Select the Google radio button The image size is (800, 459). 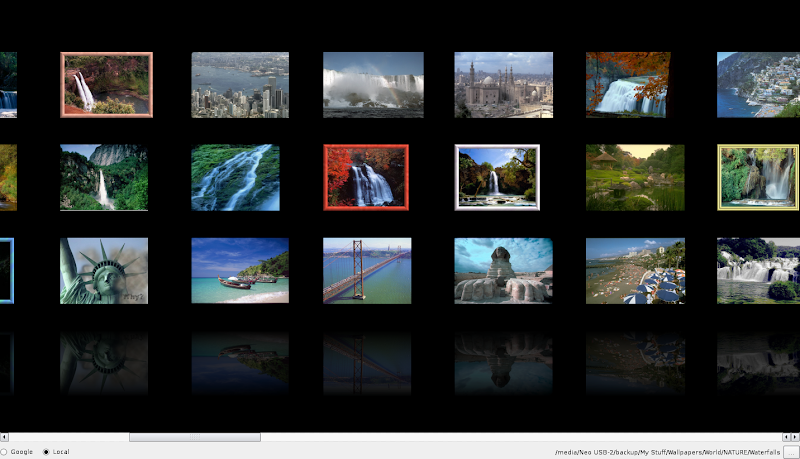click(x=4, y=452)
